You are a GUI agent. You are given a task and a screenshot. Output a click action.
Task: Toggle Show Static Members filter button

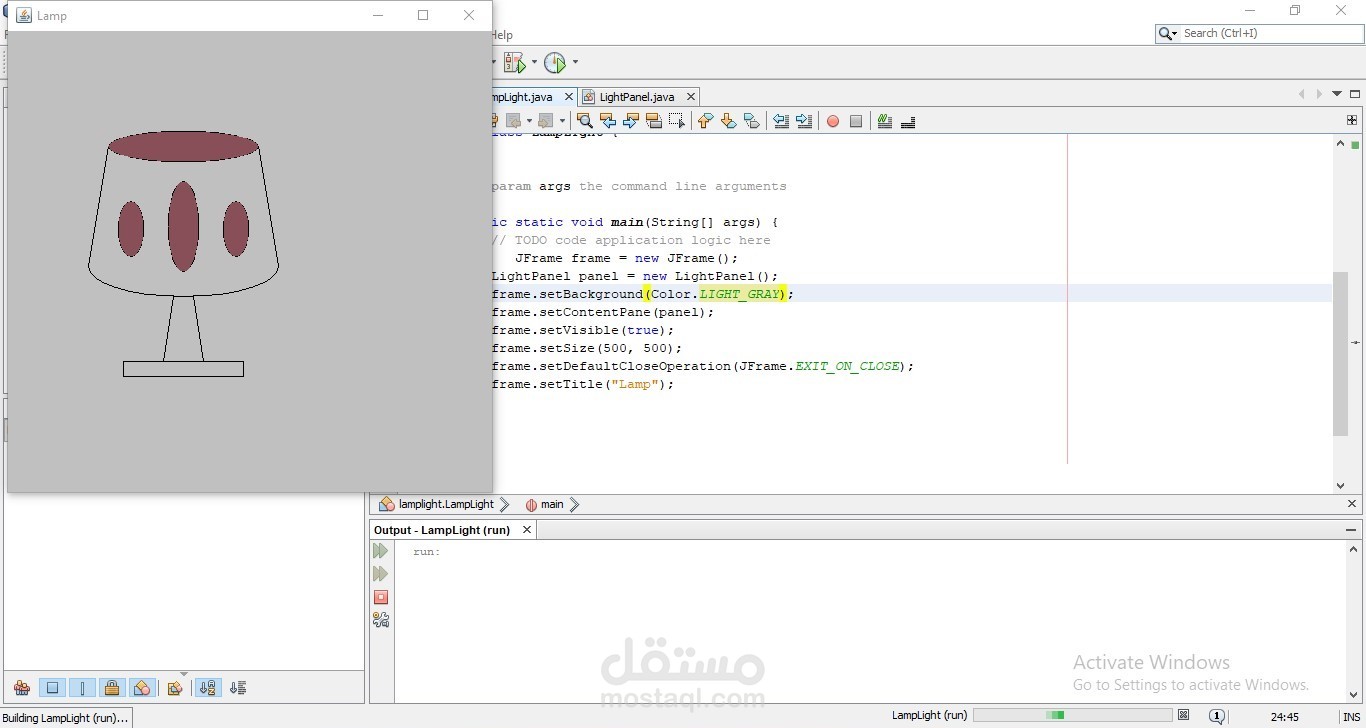[82, 688]
